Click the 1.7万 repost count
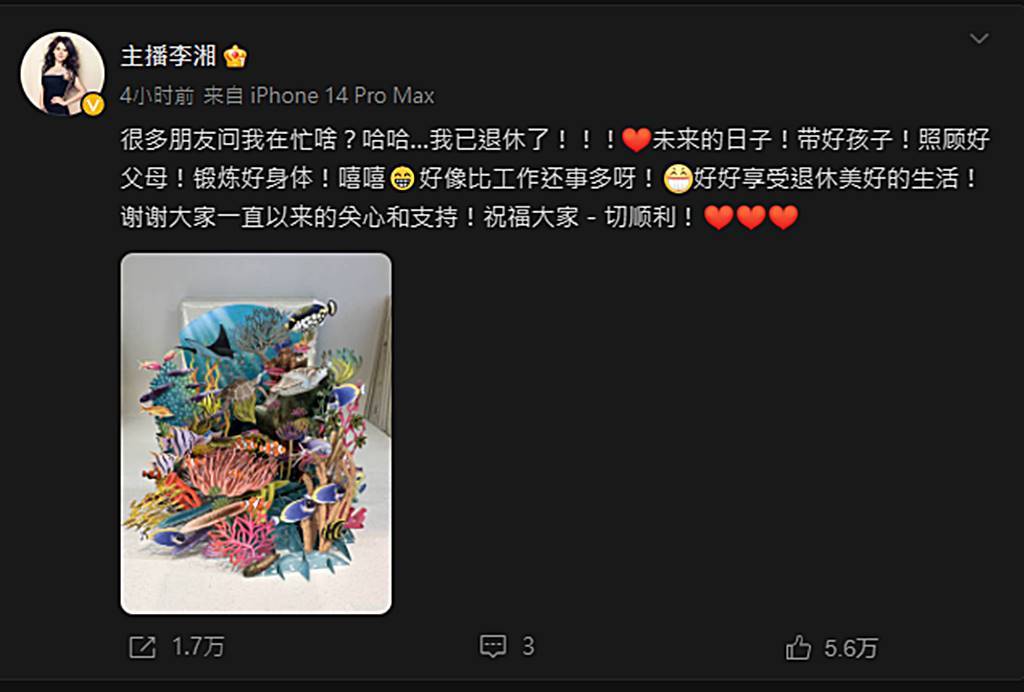This screenshot has height=692, width=1024. pyautogui.click(x=199, y=647)
